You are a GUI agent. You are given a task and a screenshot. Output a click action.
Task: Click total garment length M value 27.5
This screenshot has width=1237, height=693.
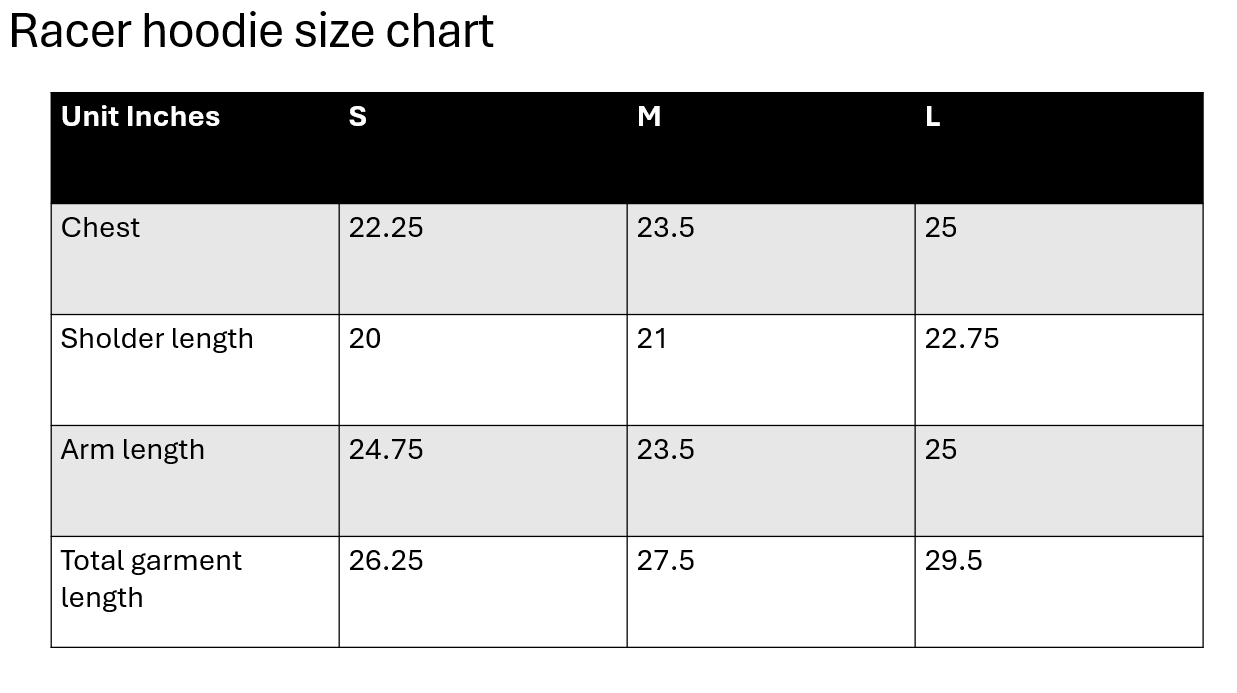click(x=666, y=561)
